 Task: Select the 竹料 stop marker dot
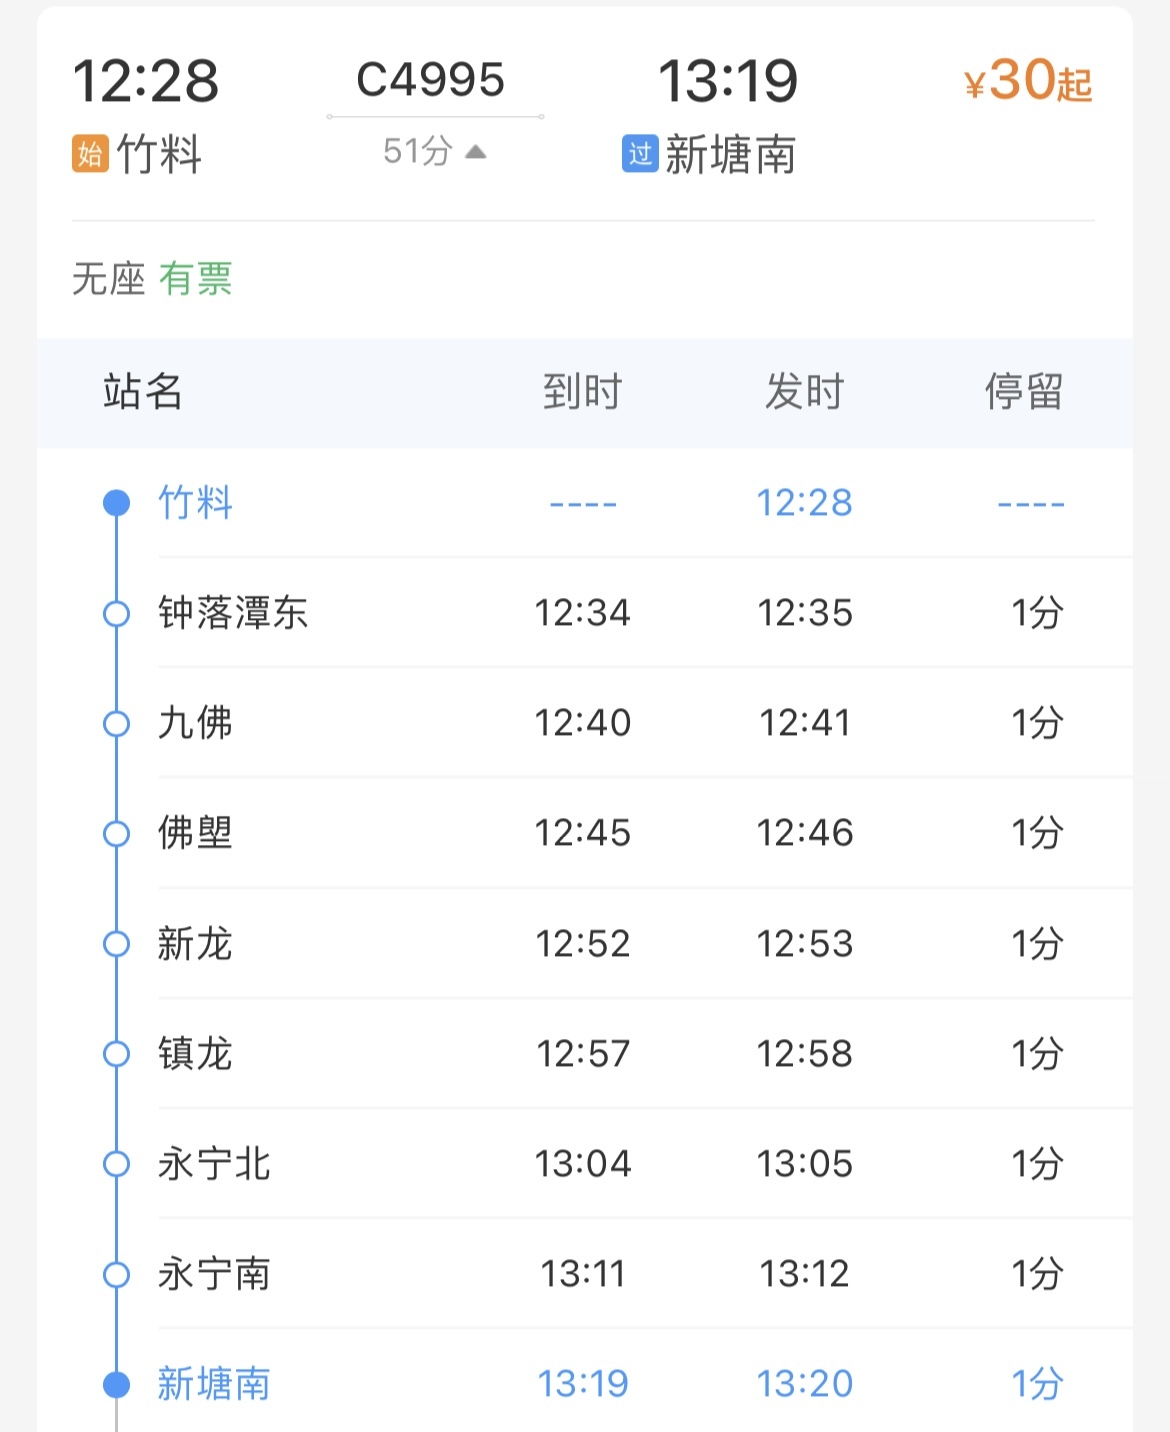pyautogui.click(x=117, y=502)
